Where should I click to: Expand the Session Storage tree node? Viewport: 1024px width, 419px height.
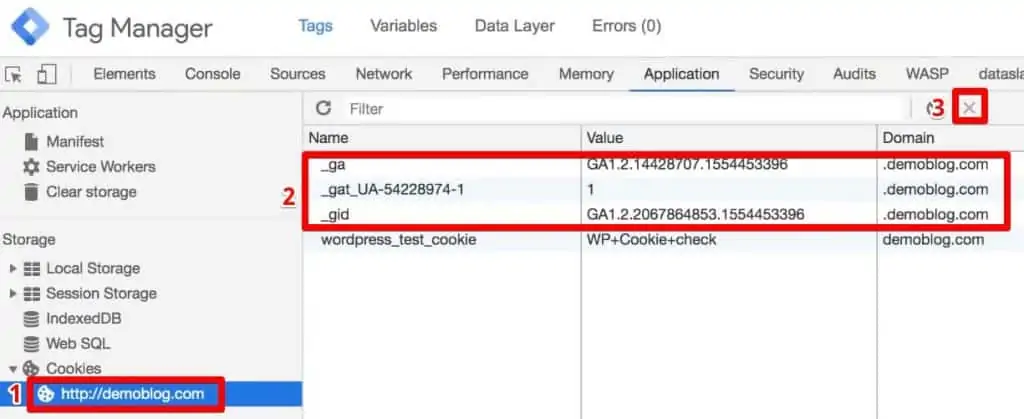pos(13,293)
